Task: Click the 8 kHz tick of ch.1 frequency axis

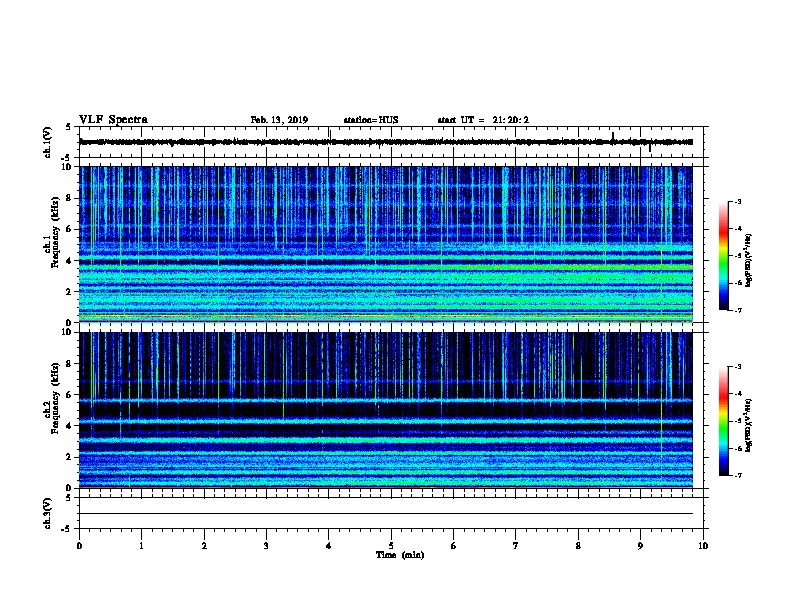Action: pos(71,198)
